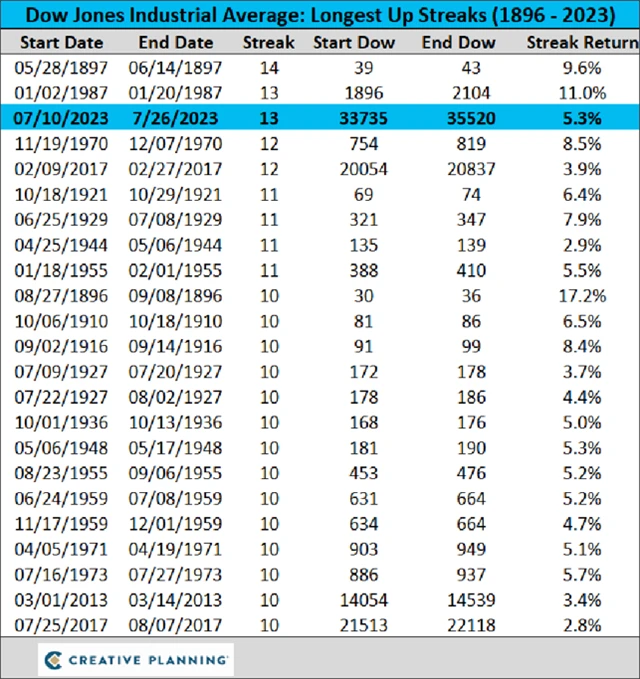
Task: Click the Streak column header
Action: tap(269, 43)
